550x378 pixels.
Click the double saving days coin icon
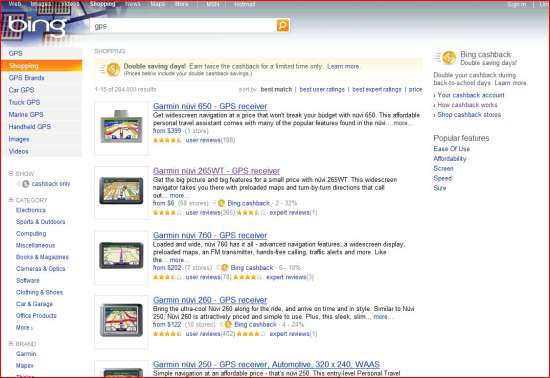coord(113,69)
